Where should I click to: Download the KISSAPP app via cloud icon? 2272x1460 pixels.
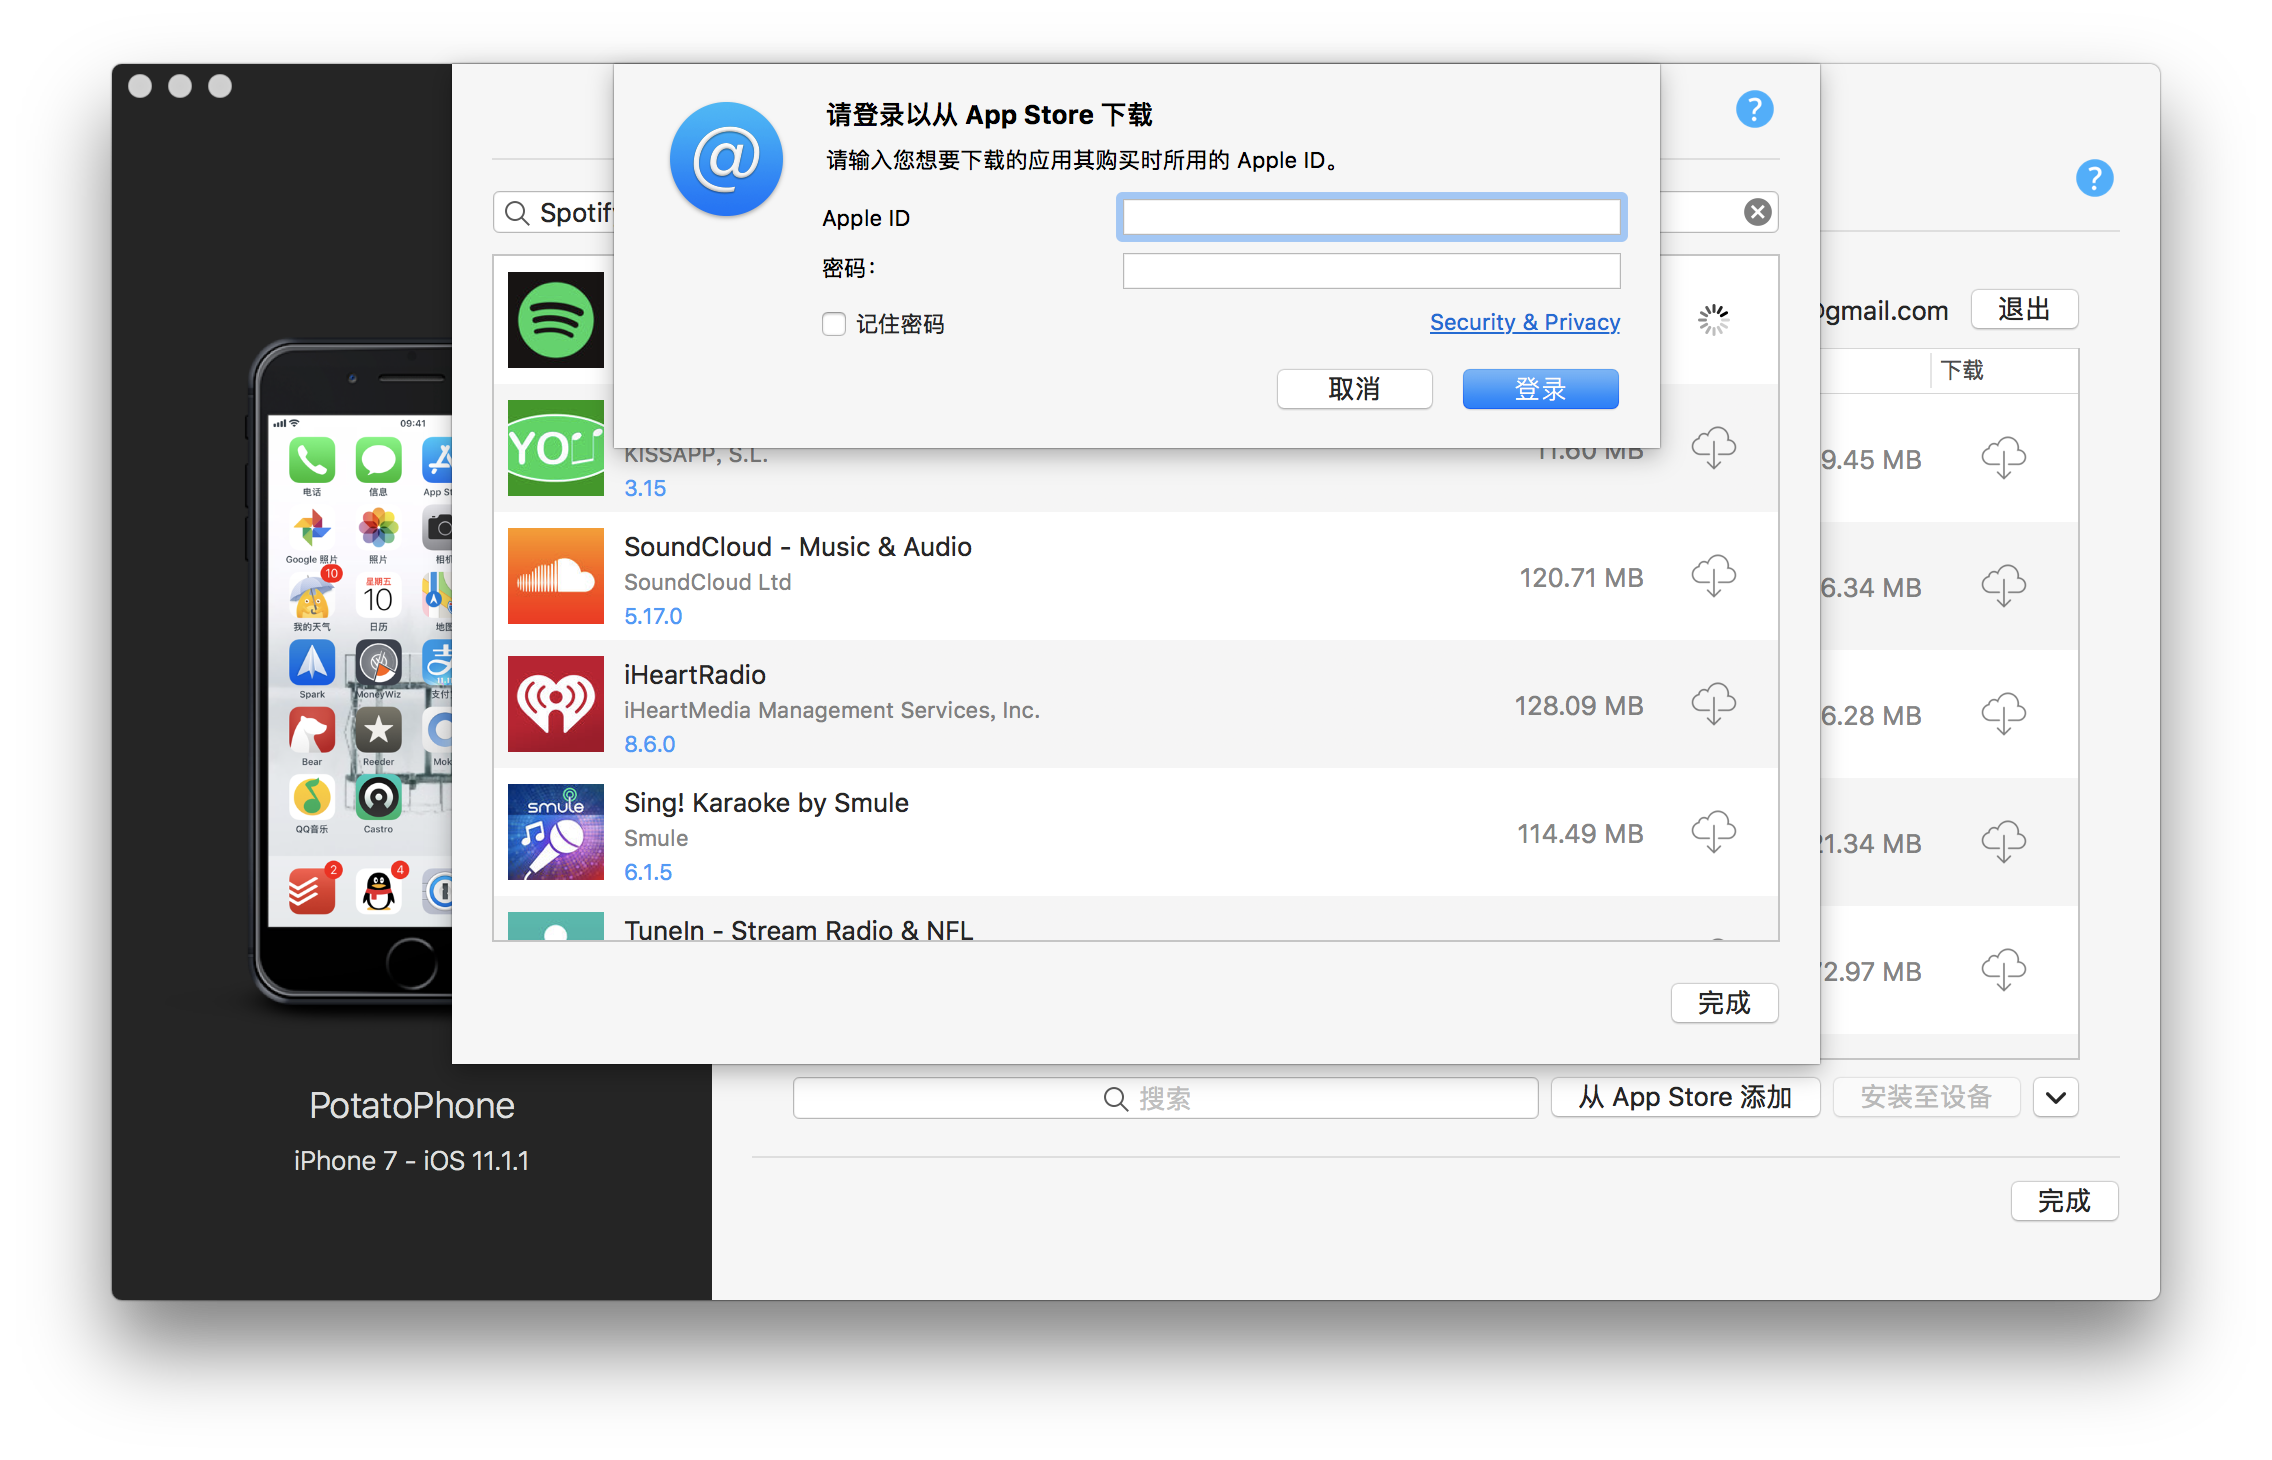tap(1713, 448)
